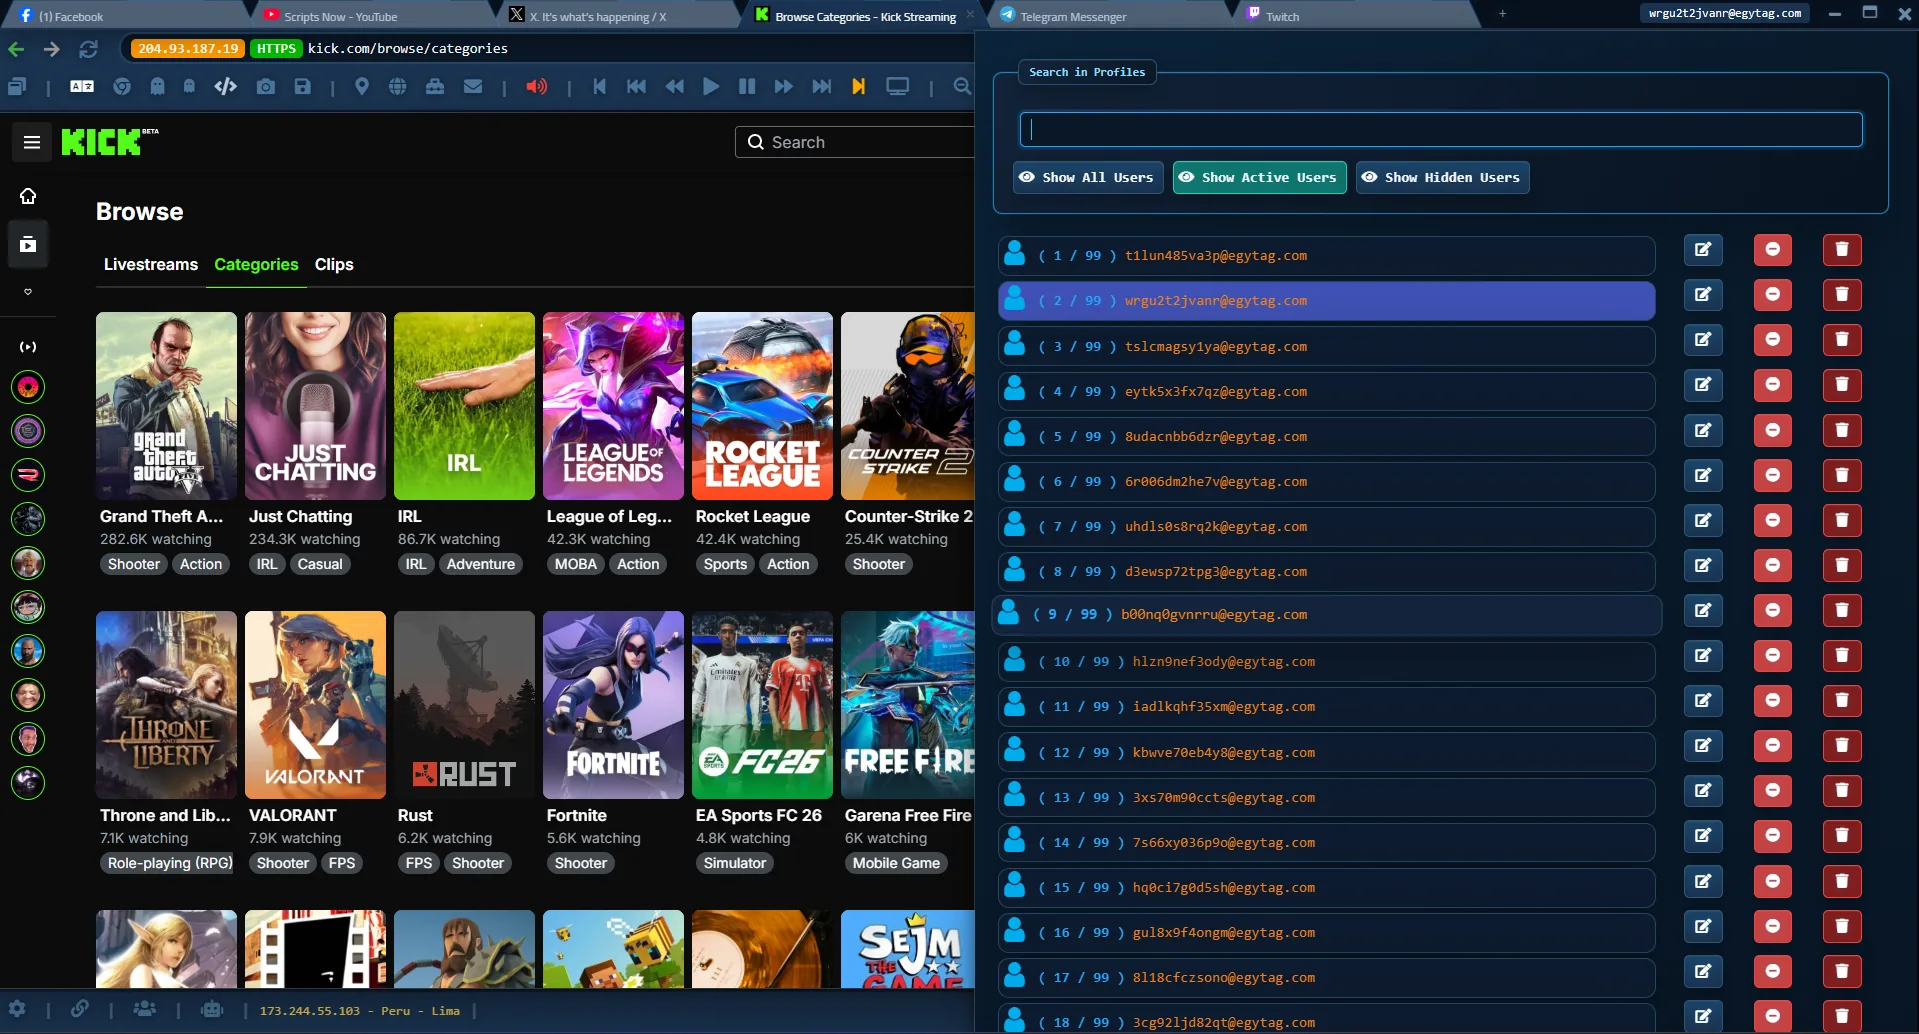The image size is (1919, 1034).
Task: Take a screenshot with the camera icon
Action: click(265, 87)
